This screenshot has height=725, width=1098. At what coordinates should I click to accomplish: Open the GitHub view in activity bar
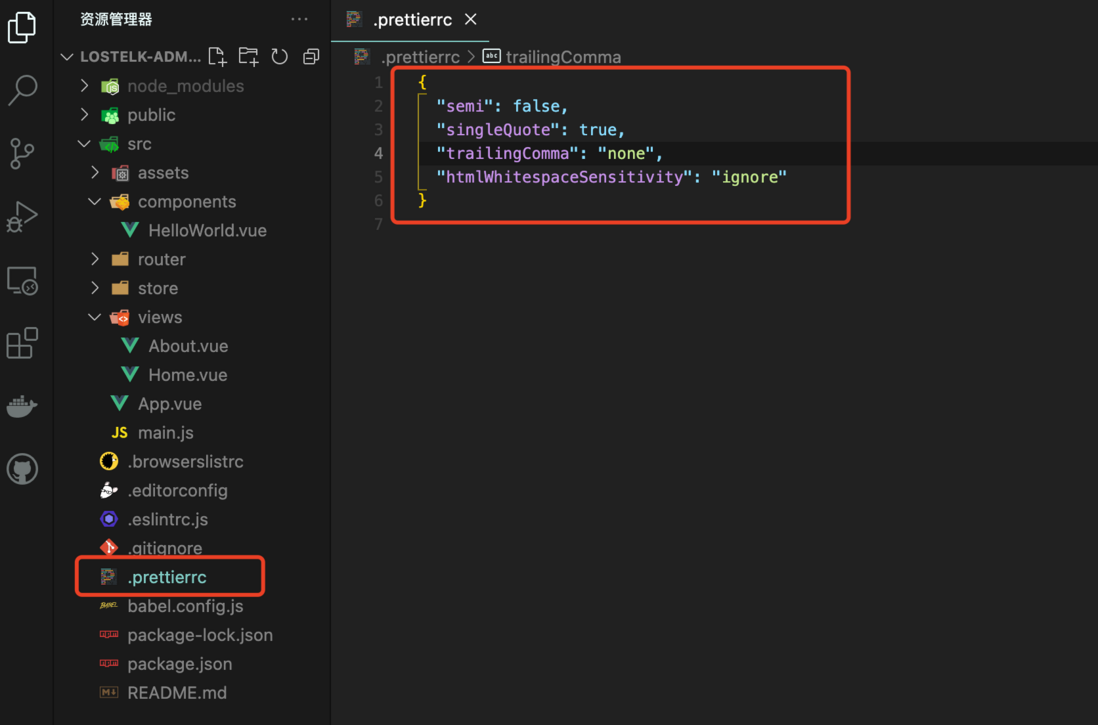pos(22,469)
